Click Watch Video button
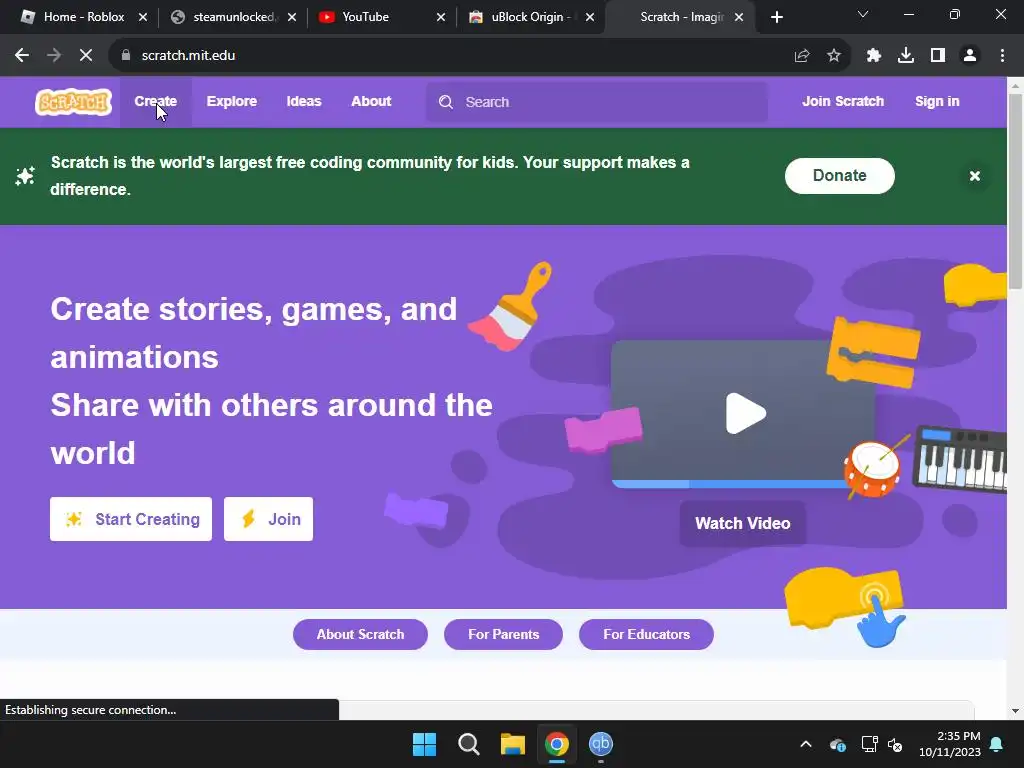 [743, 524]
